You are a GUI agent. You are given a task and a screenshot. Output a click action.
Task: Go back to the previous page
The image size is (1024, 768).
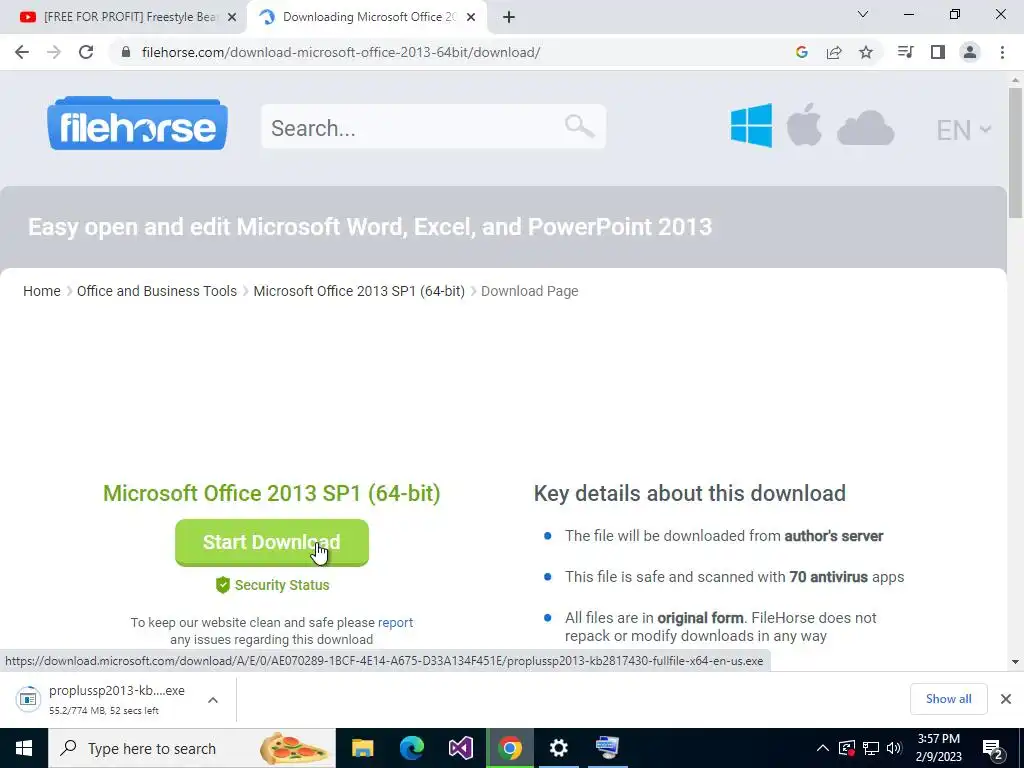22,52
